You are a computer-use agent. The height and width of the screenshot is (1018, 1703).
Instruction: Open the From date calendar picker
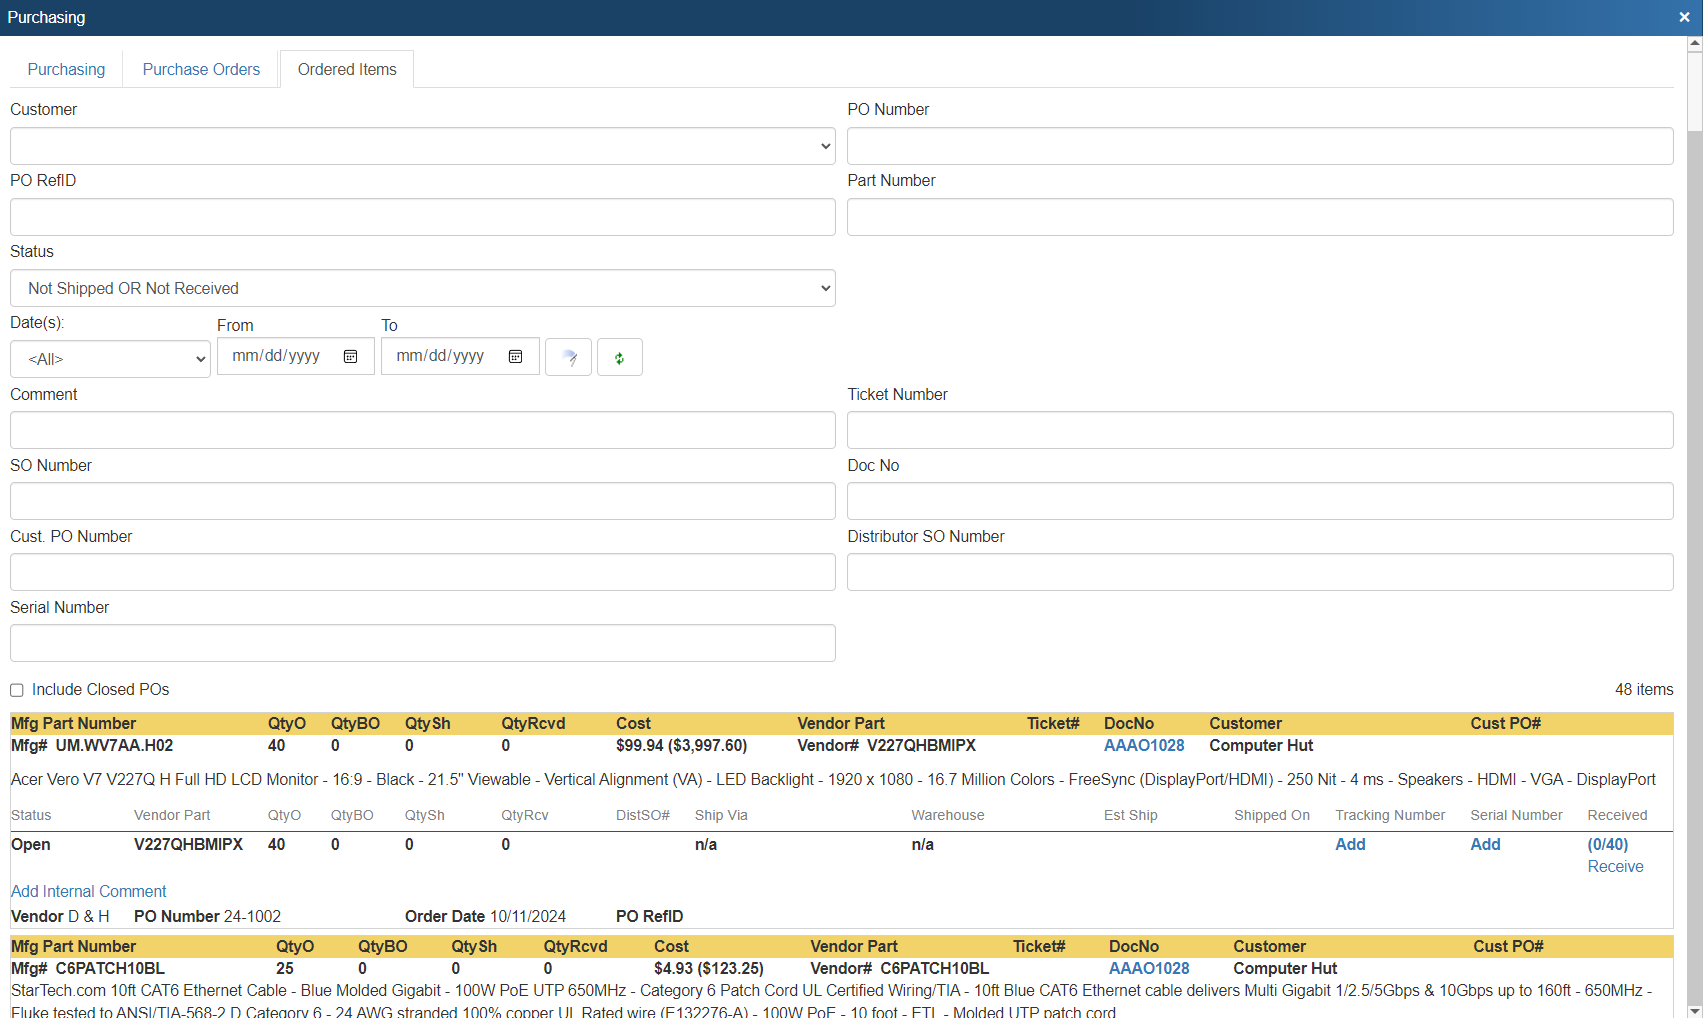point(351,357)
